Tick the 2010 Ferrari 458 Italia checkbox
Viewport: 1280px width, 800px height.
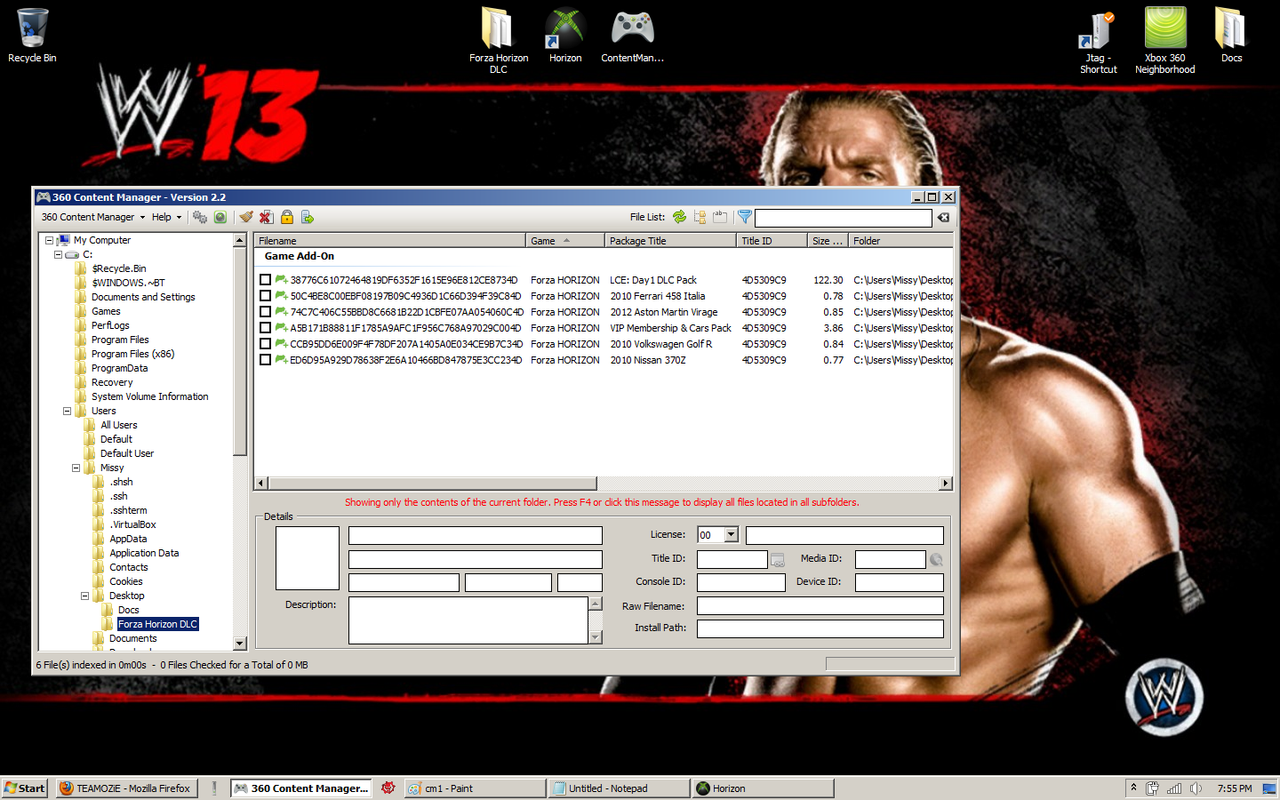(265, 296)
